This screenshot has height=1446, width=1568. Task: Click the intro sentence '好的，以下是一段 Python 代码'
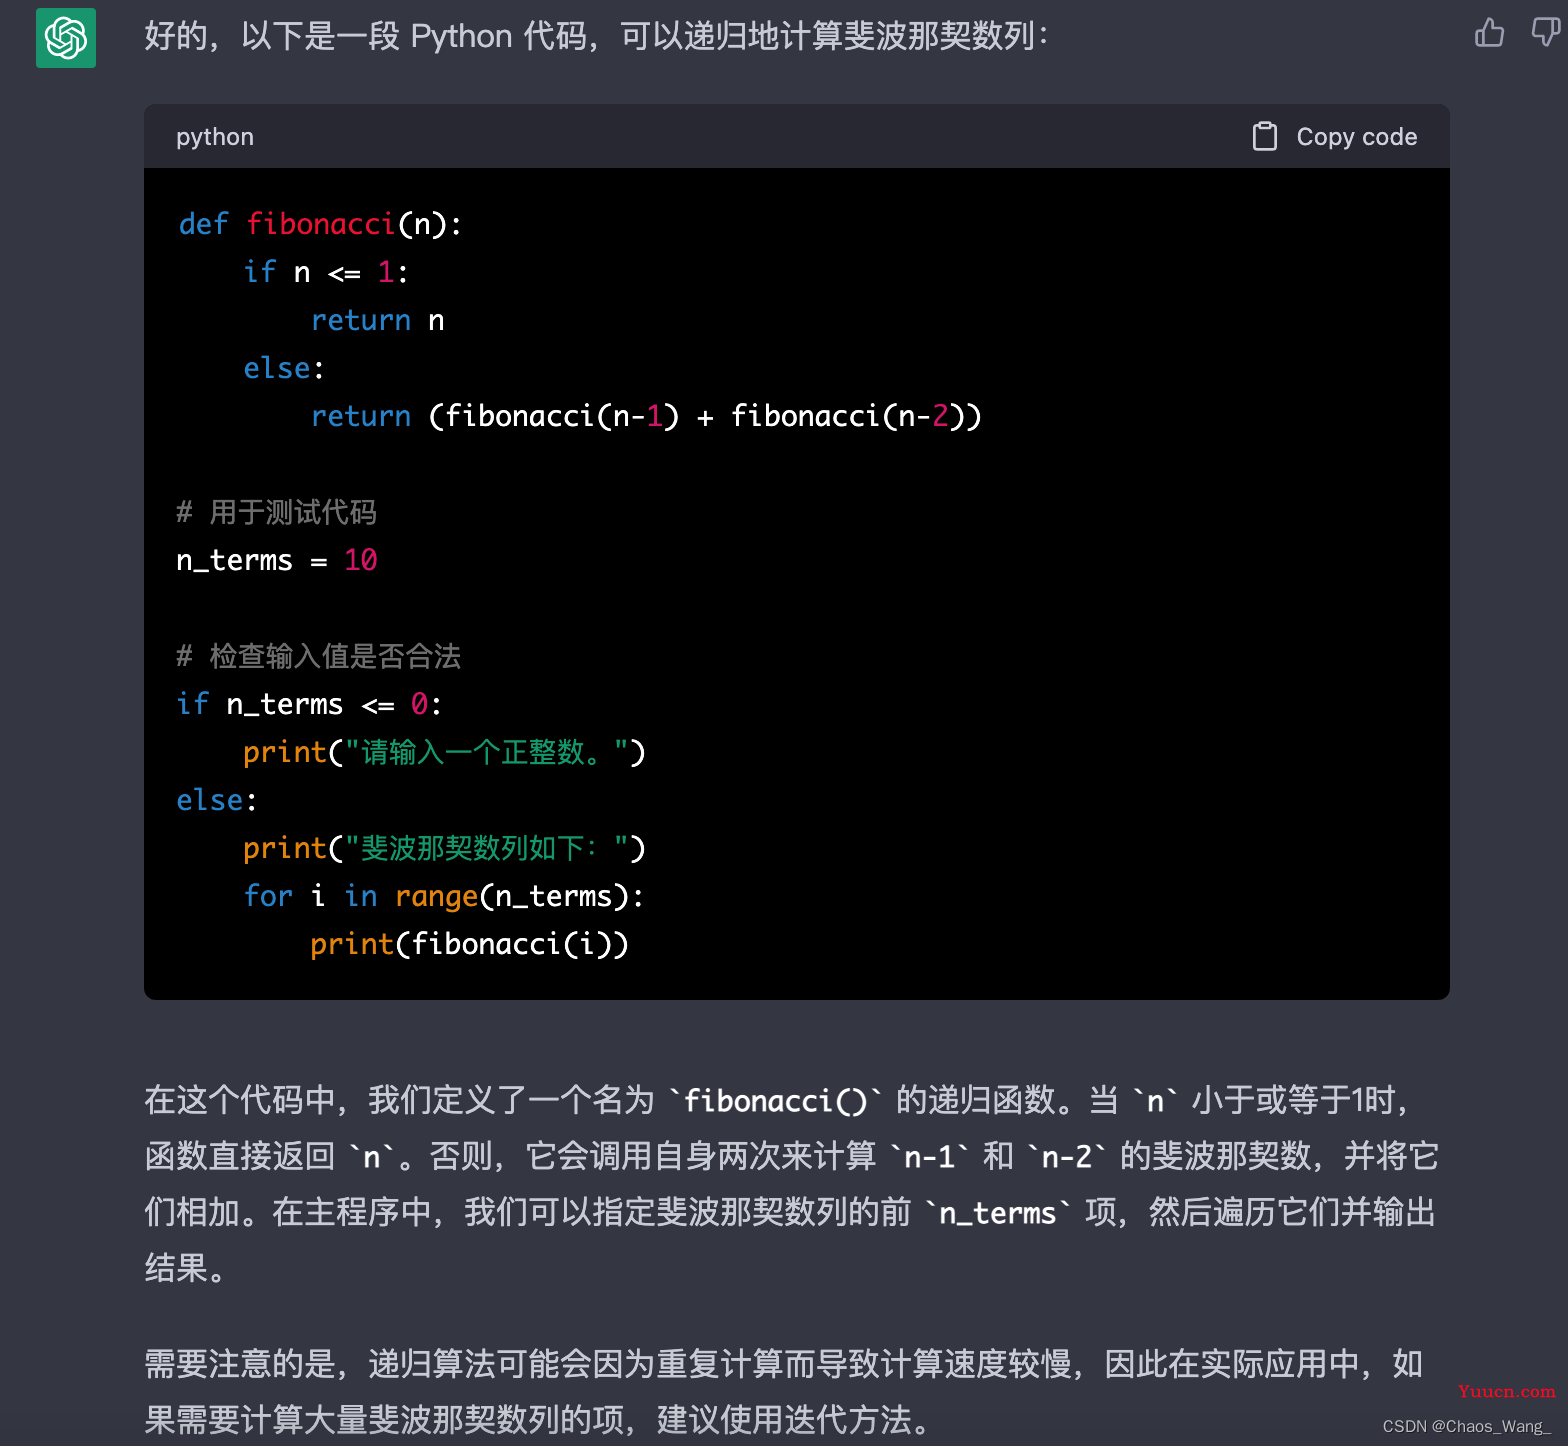[596, 36]
